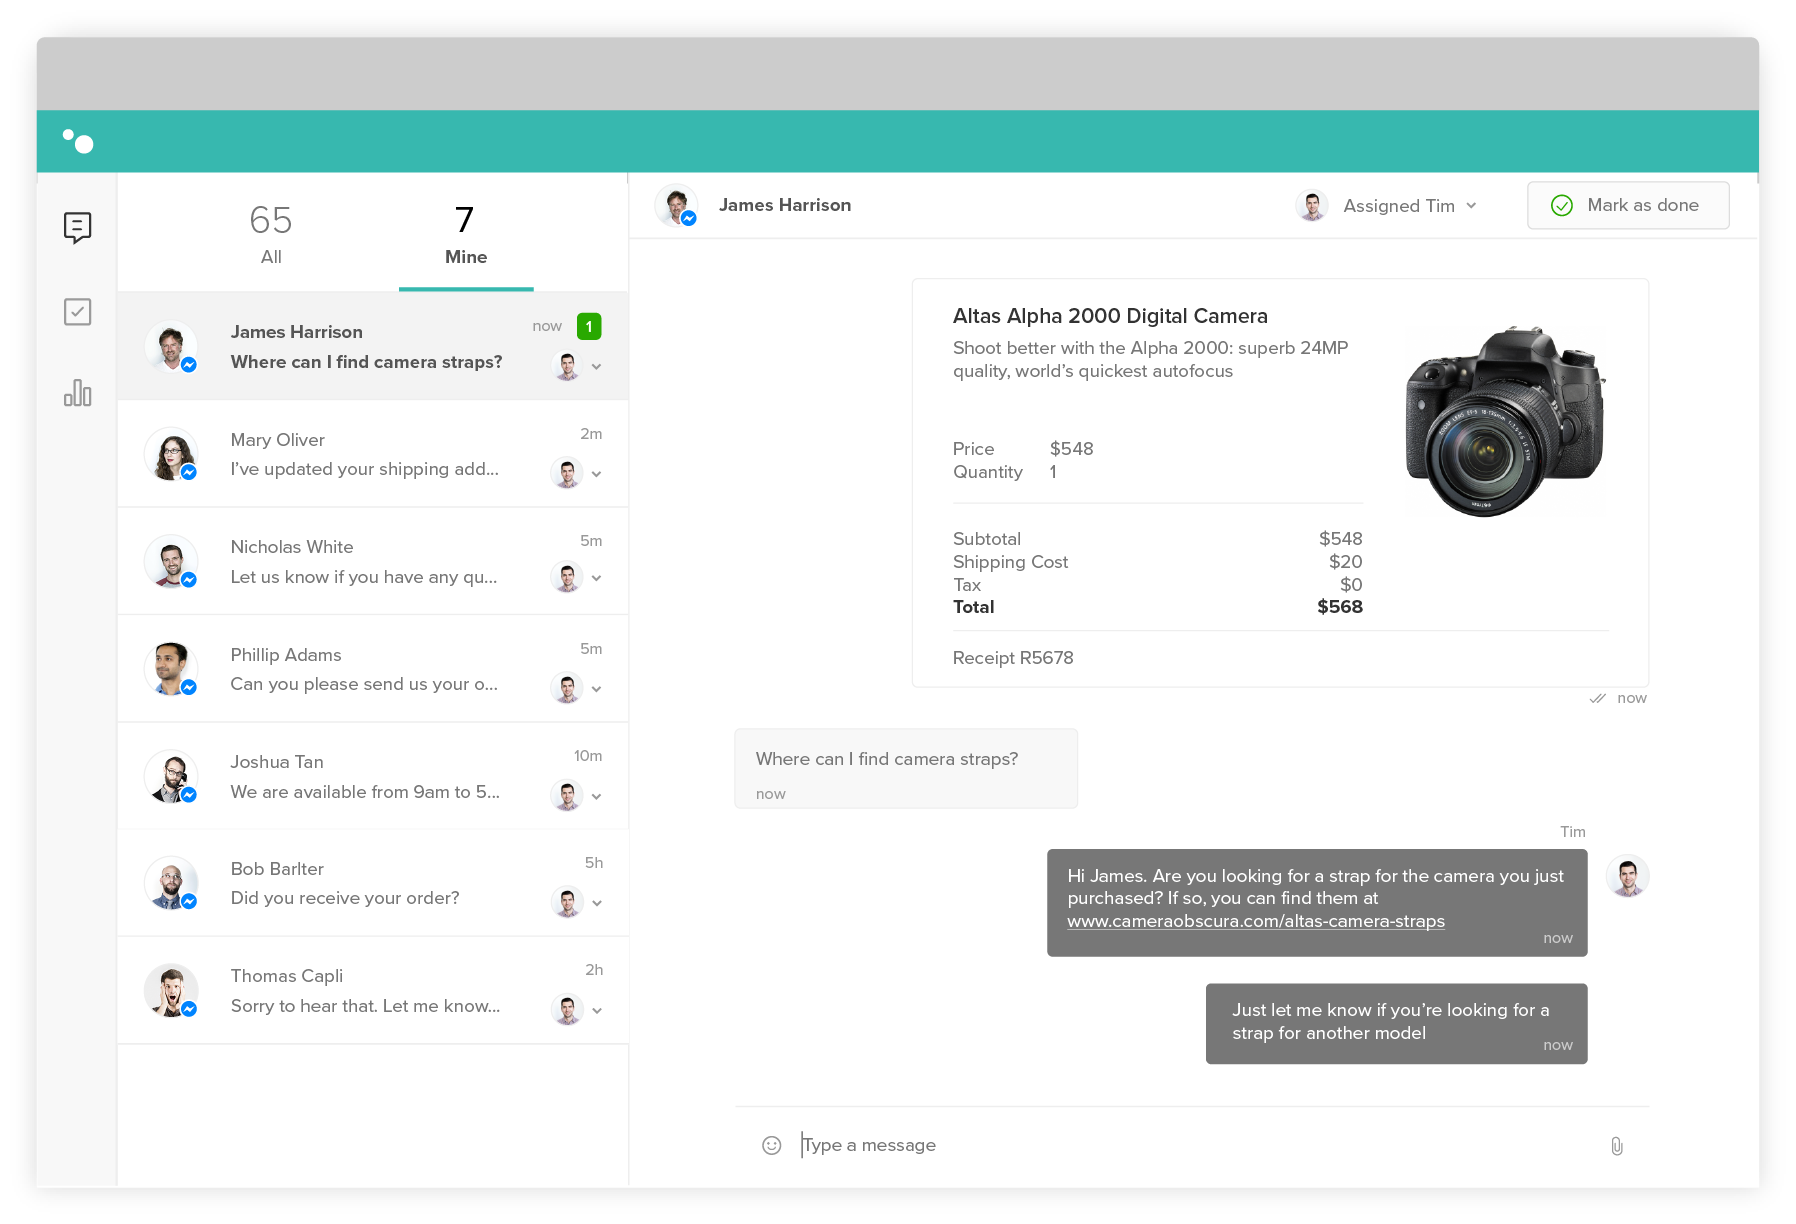Expand assignee chevron on Joshua Tan conversation
This screenshot has width=1796, height=1224.
[x=597, y=797]
